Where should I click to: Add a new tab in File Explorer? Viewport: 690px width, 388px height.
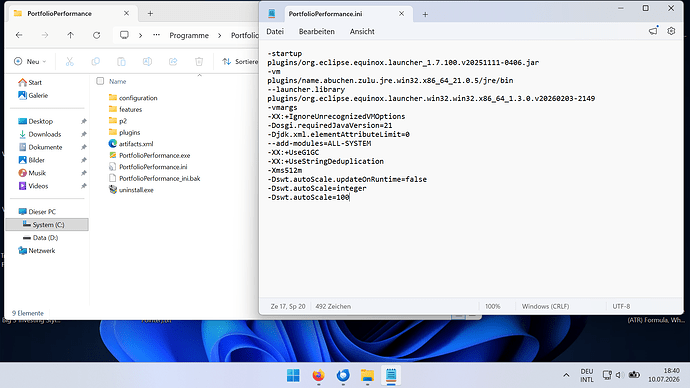pos(150,14)
